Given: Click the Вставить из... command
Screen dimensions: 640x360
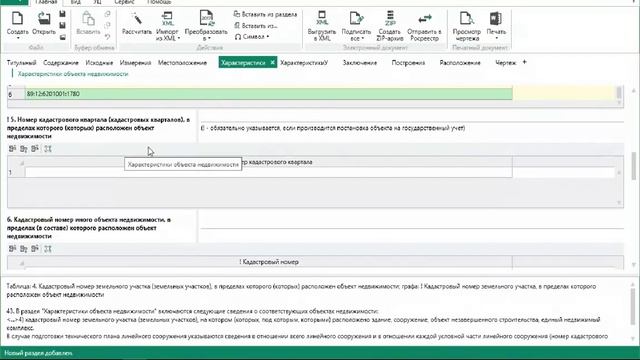Looking at the screenshot, I should click(256, 26).
